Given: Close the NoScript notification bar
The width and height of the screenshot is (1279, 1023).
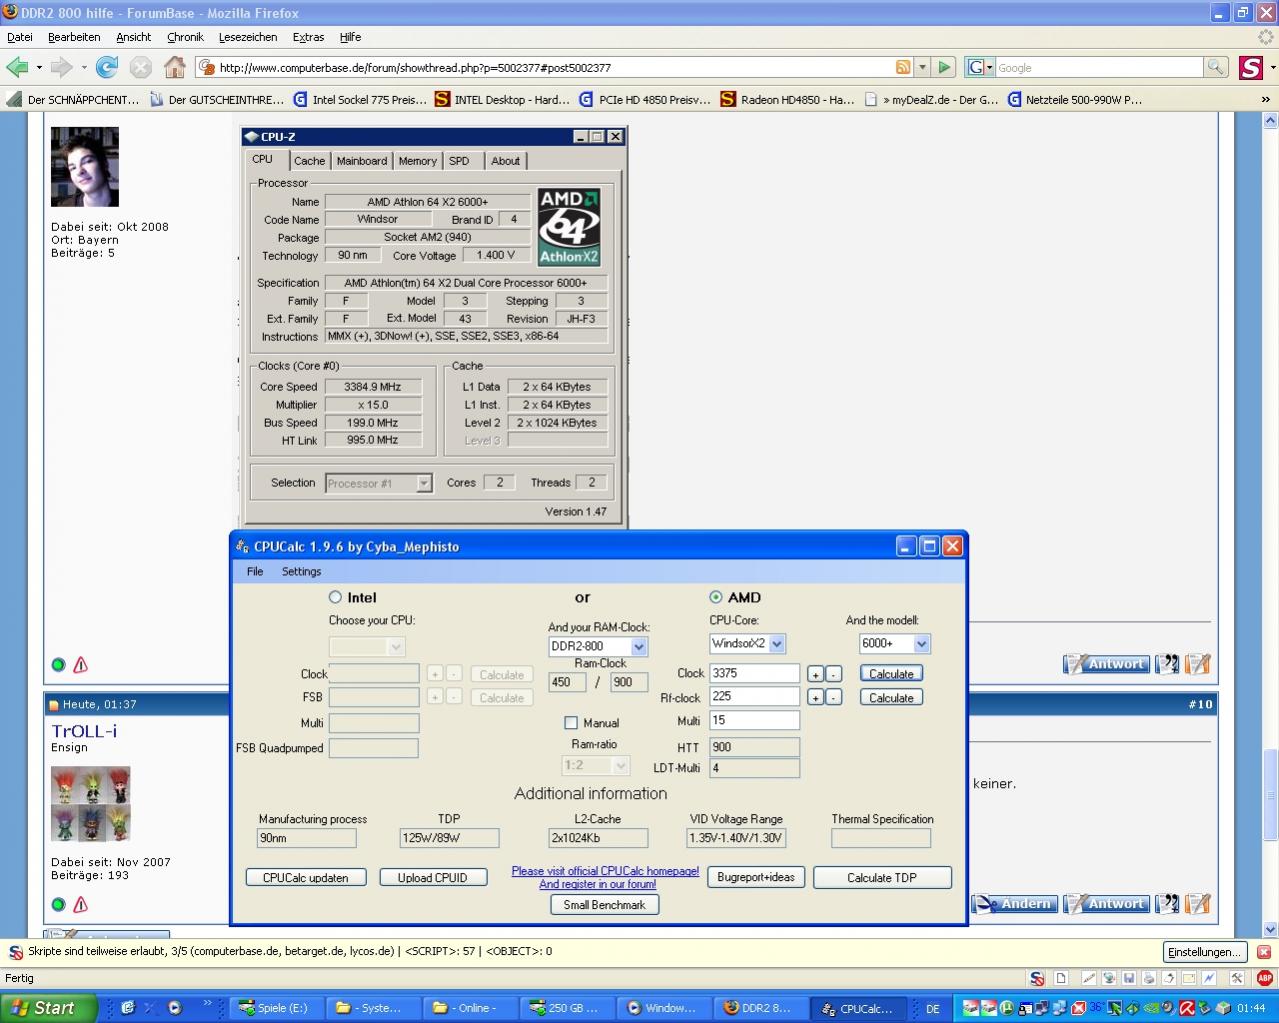Looking at the screenshot, I should point(1264,952).
